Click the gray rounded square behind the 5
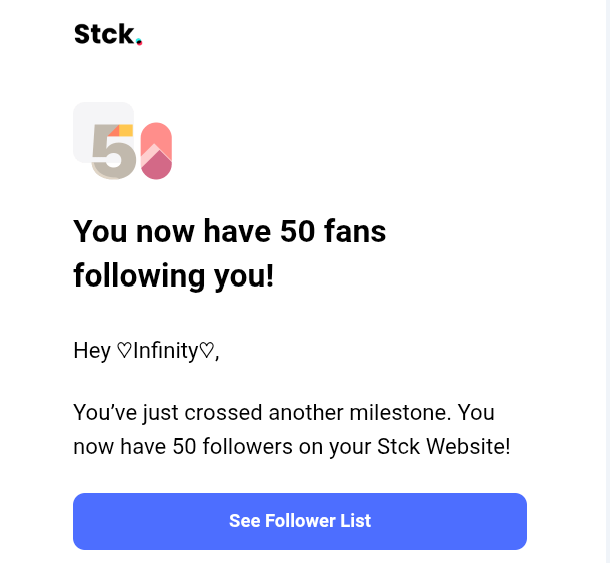 point(86,118)
